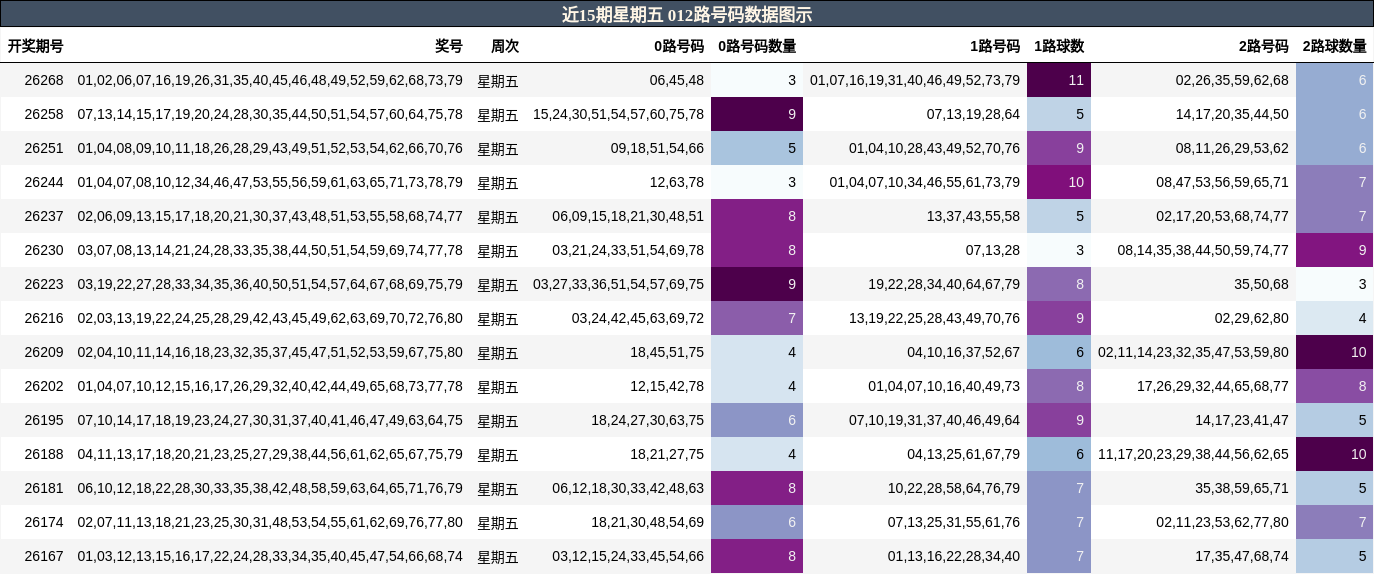The width and height of the screenshot is (1374, 574).
Task: Select issue number 26251
Action: click(44, 148)
